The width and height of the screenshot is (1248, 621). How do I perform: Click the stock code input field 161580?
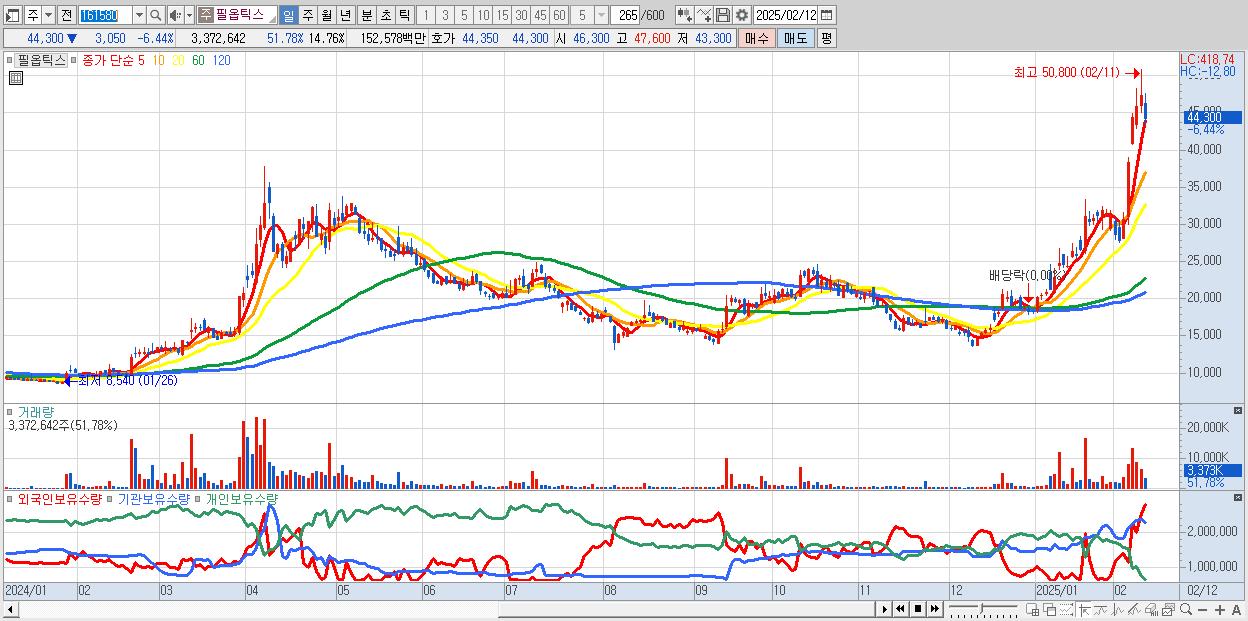pos(105,15)
